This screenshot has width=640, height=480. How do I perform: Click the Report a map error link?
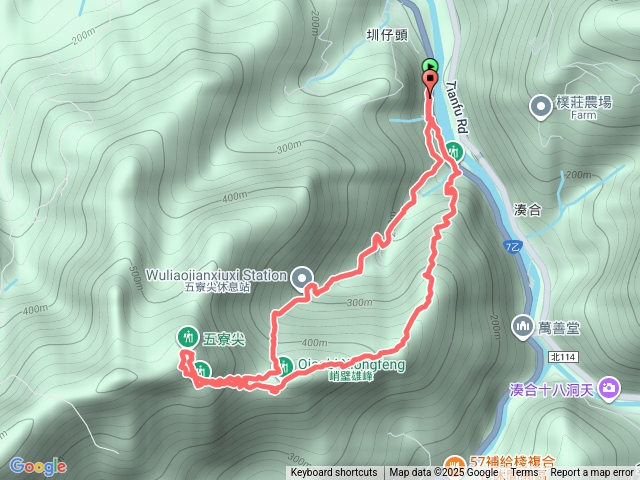tap(592, 473)
